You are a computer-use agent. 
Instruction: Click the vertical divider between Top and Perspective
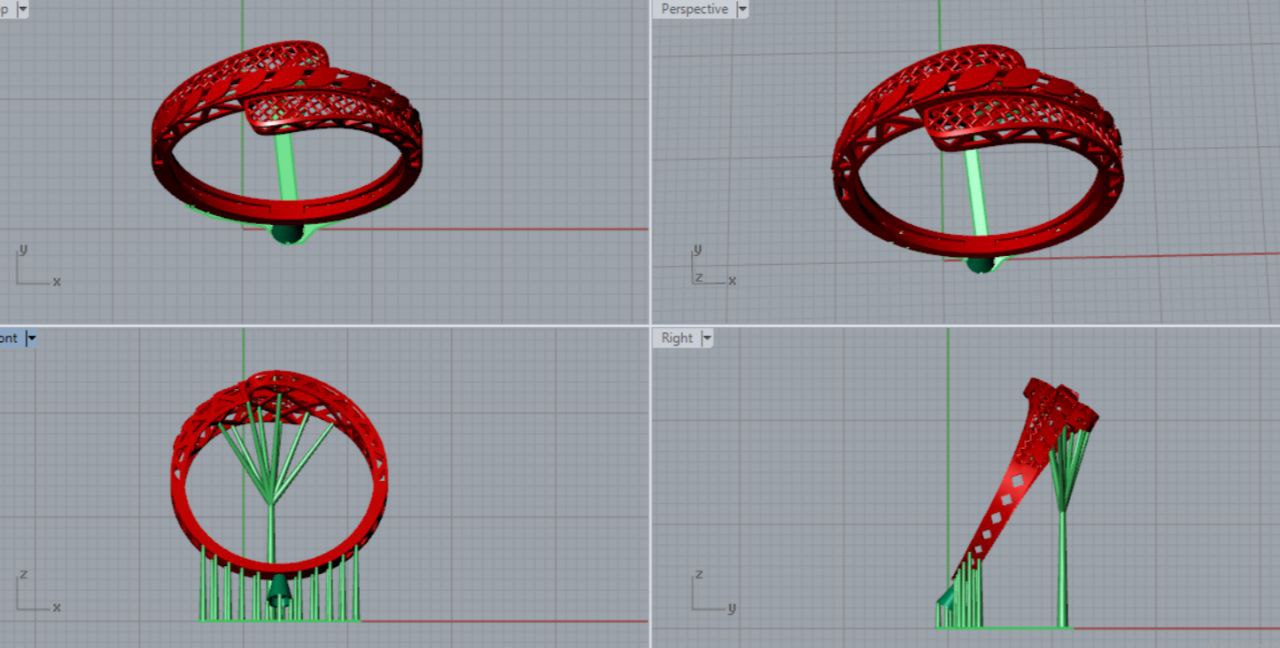click(x=650, y=160)
